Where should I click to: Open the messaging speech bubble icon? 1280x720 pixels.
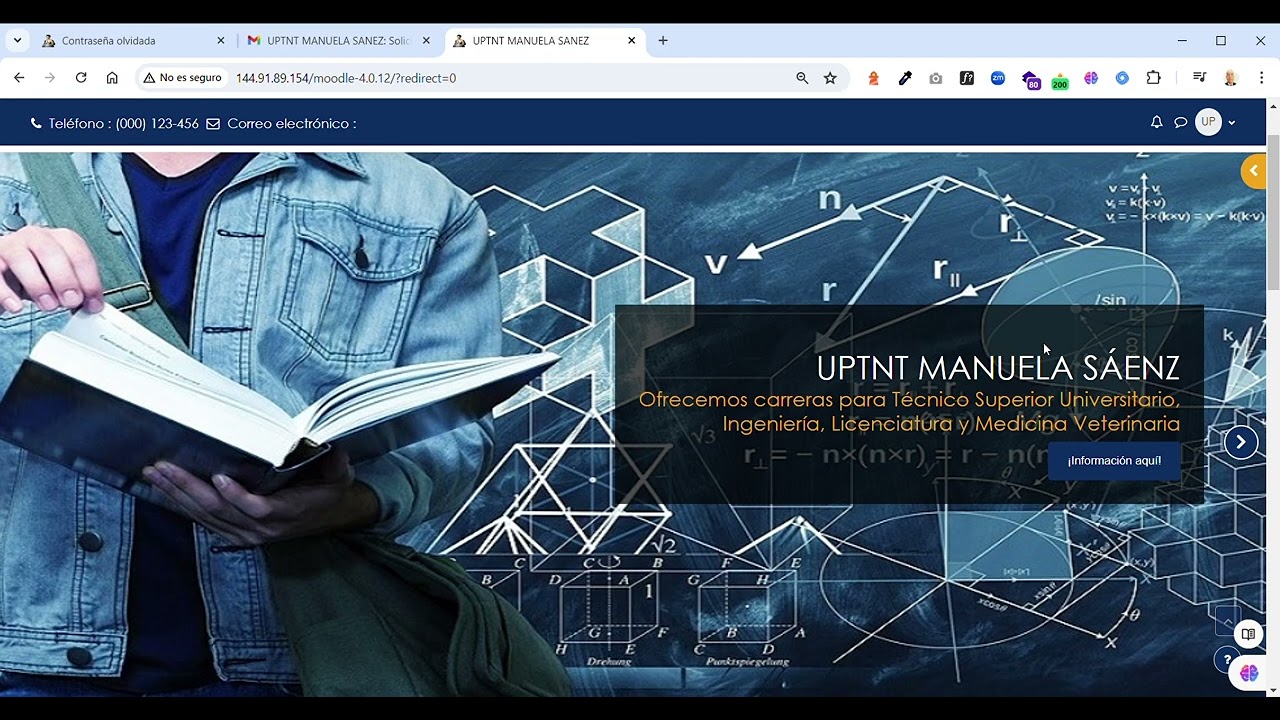click(x=1181, y=122)
